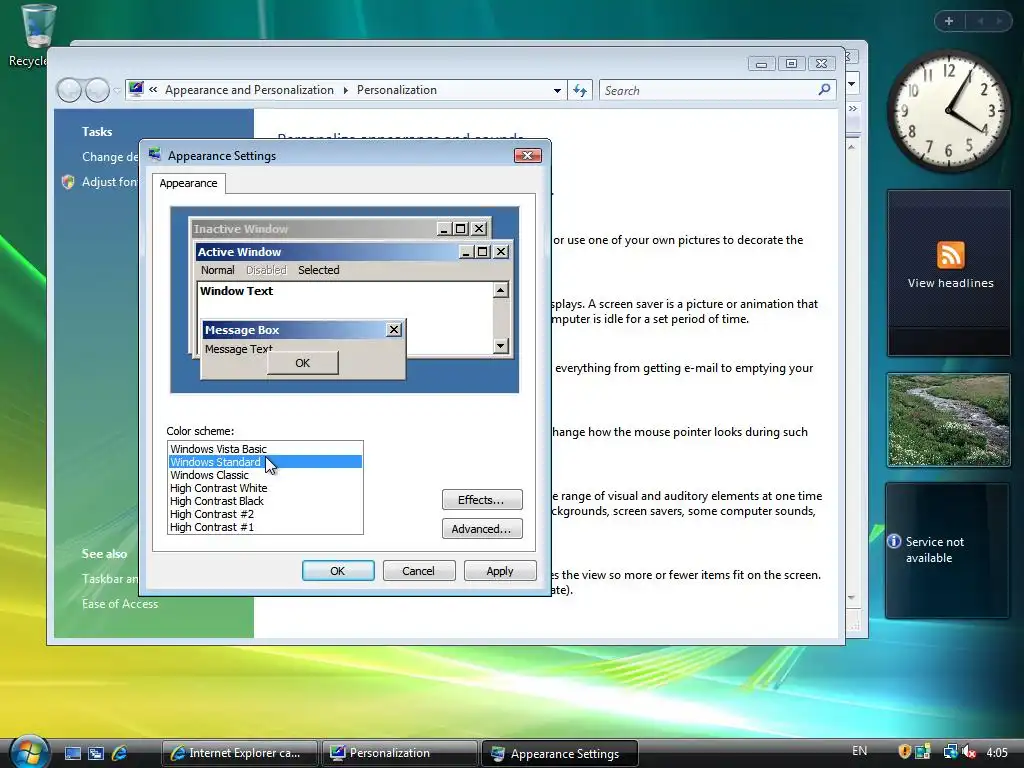Open Change desktop icons task link
This screenshot has height=768, width=1024.
tap(110, 157)
